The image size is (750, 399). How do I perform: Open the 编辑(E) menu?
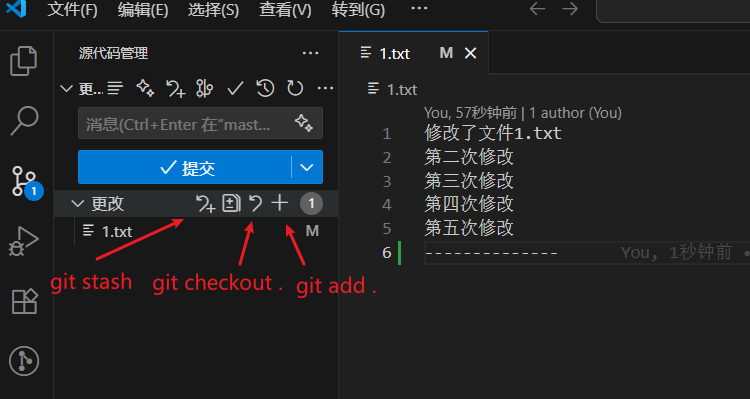[x=143, y=10]
